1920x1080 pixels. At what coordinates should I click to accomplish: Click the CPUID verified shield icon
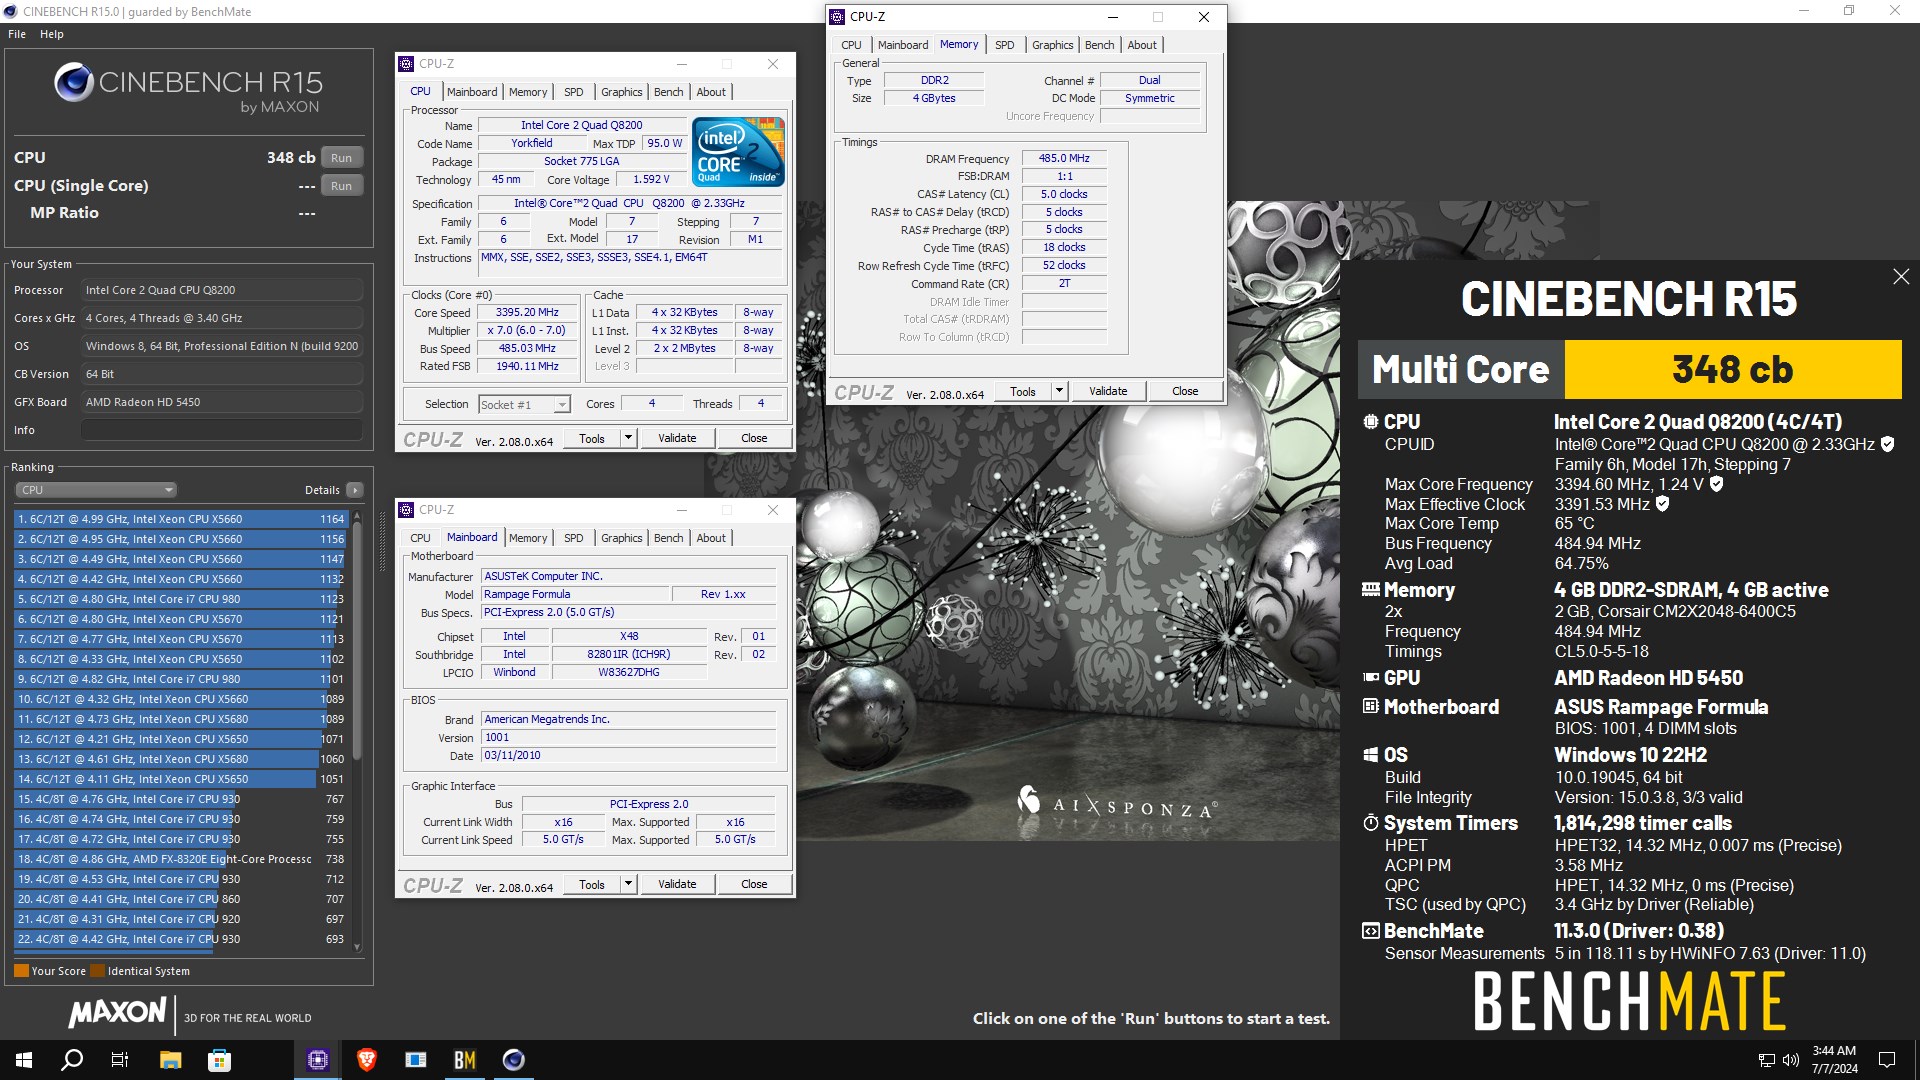[x=1887, y=444]
